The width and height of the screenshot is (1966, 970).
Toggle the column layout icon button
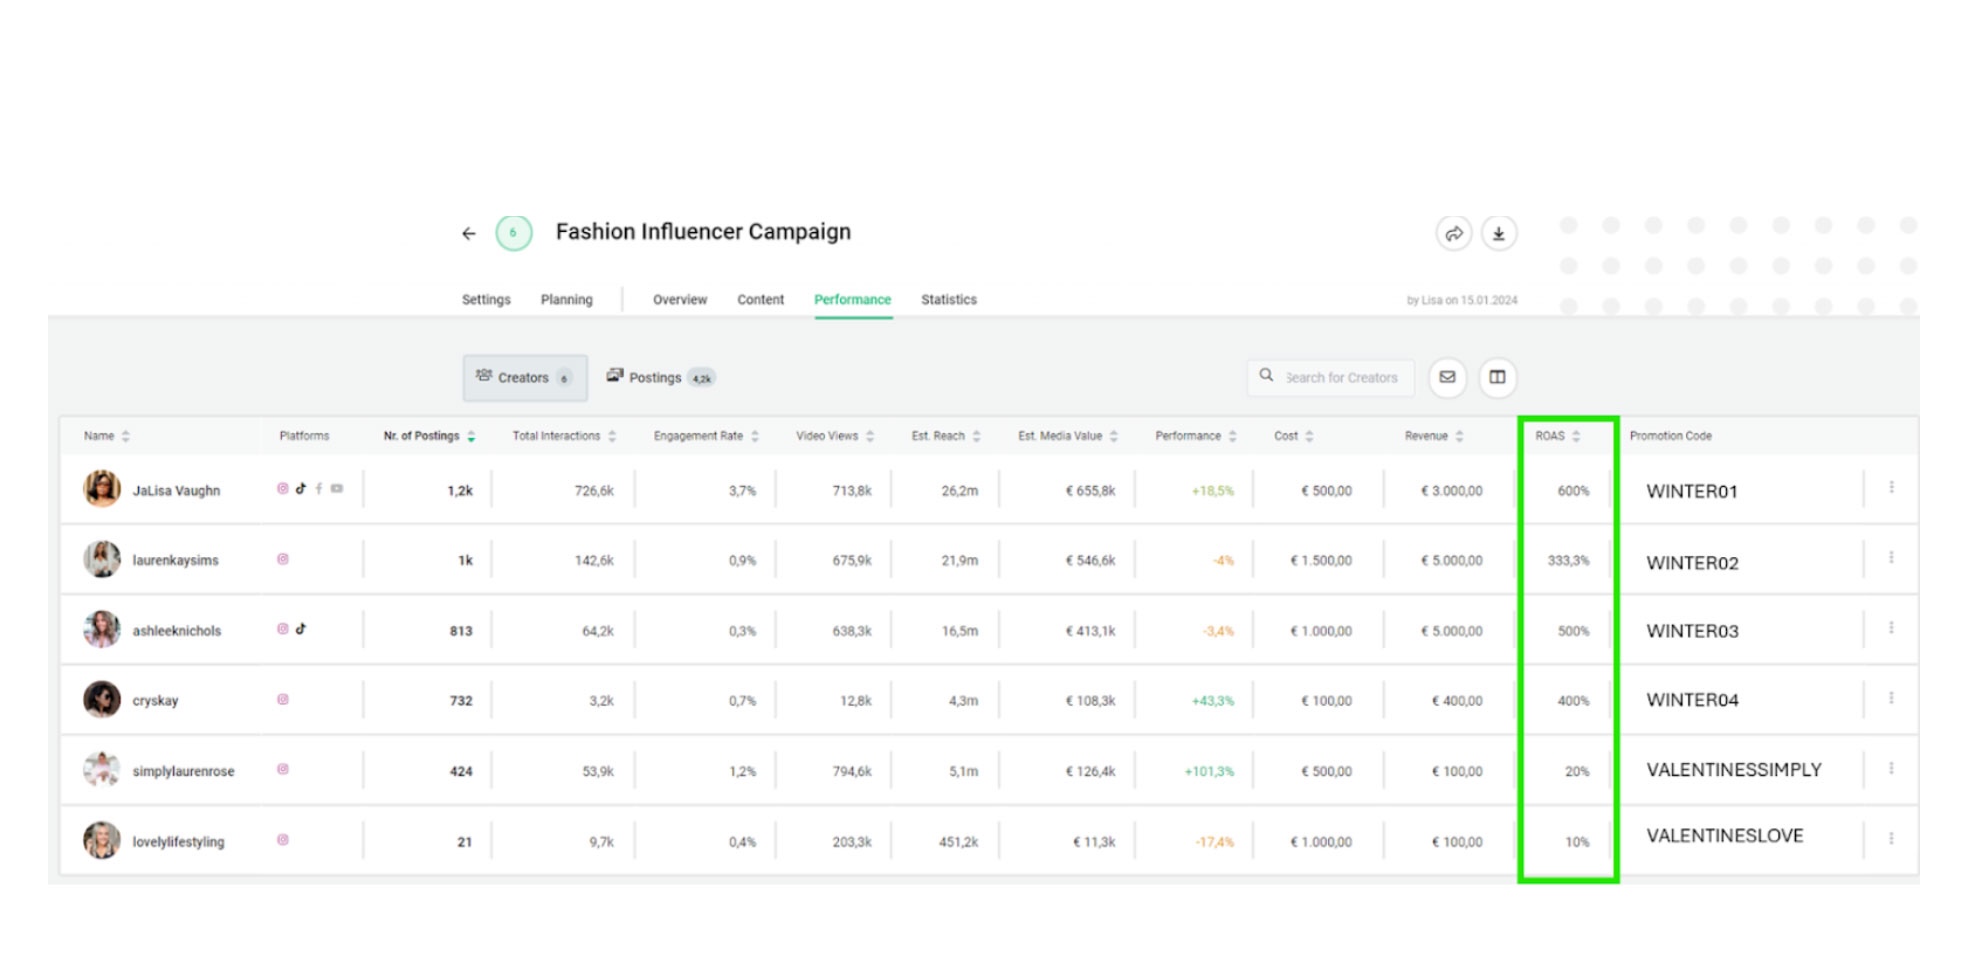tap(1497, 377)
